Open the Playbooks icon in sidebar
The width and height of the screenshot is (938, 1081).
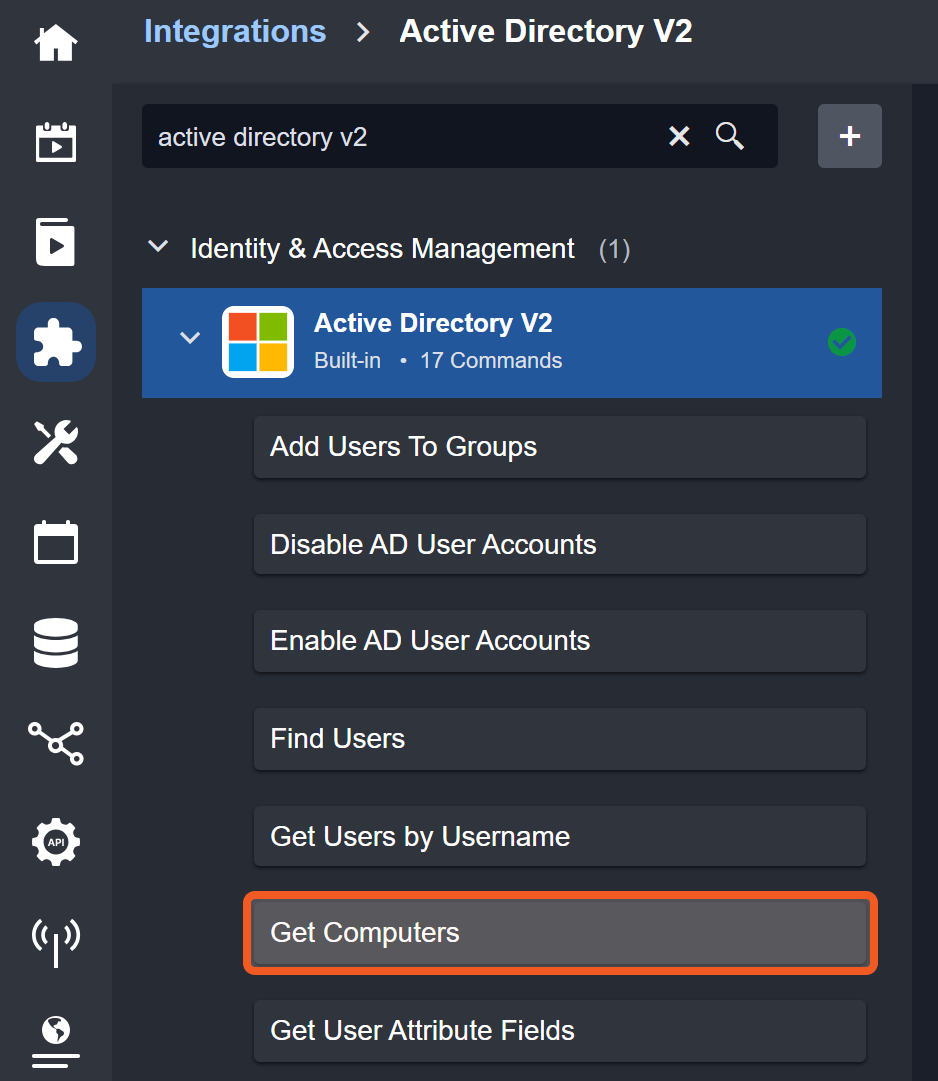pos(55,242)
